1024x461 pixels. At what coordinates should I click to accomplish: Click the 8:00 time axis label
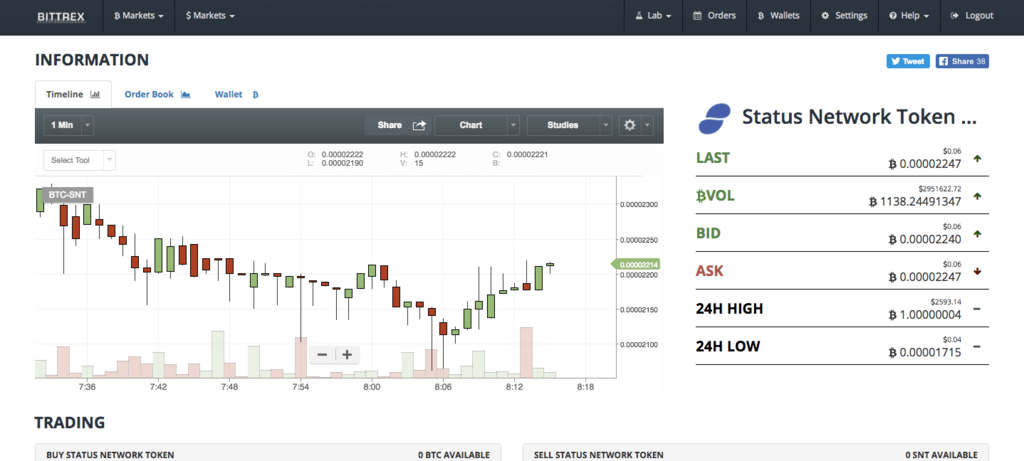(x=372, y=387)
